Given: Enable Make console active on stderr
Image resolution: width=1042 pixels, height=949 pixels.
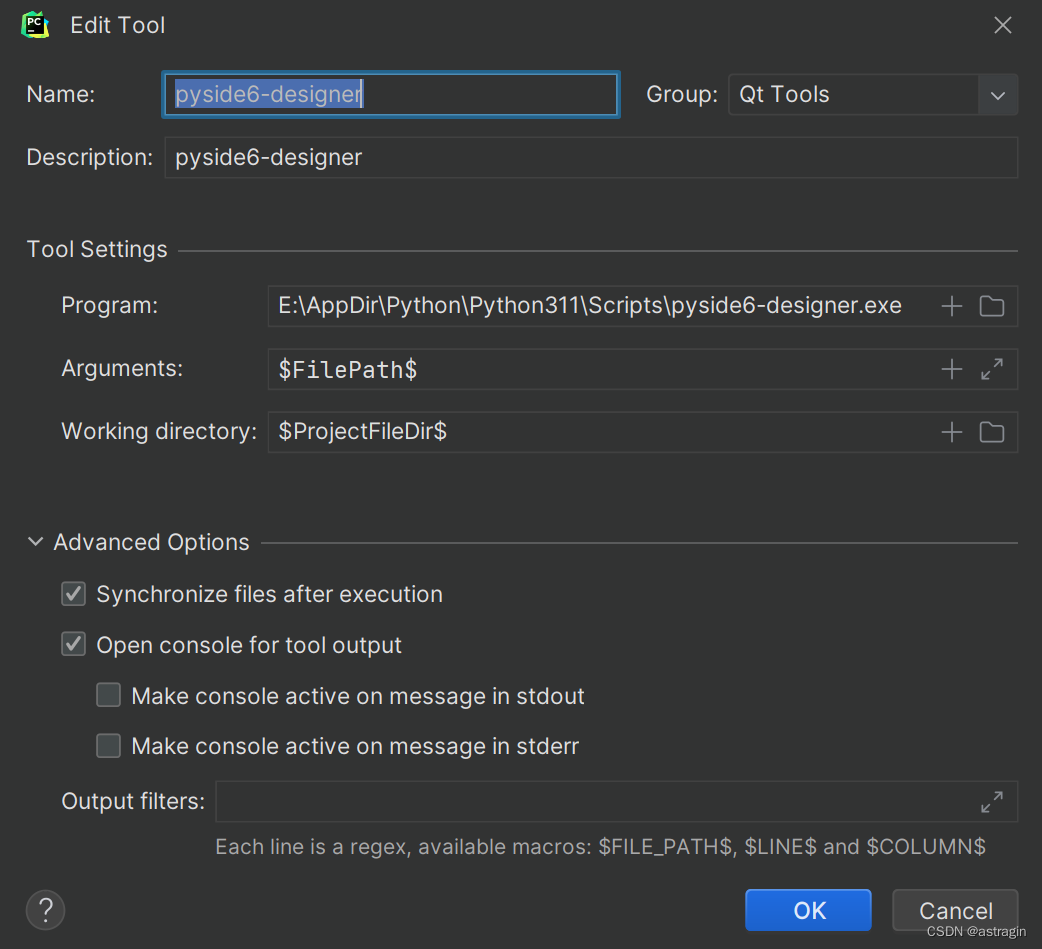Looking at the screenshot, I should [x=108, y=746].
